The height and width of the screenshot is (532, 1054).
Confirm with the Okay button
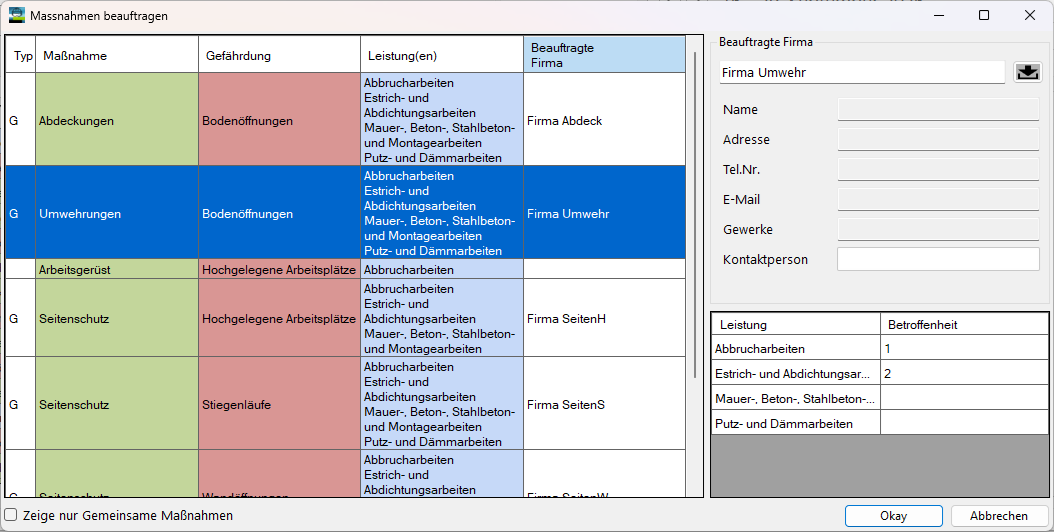click(x=893, y=516)
